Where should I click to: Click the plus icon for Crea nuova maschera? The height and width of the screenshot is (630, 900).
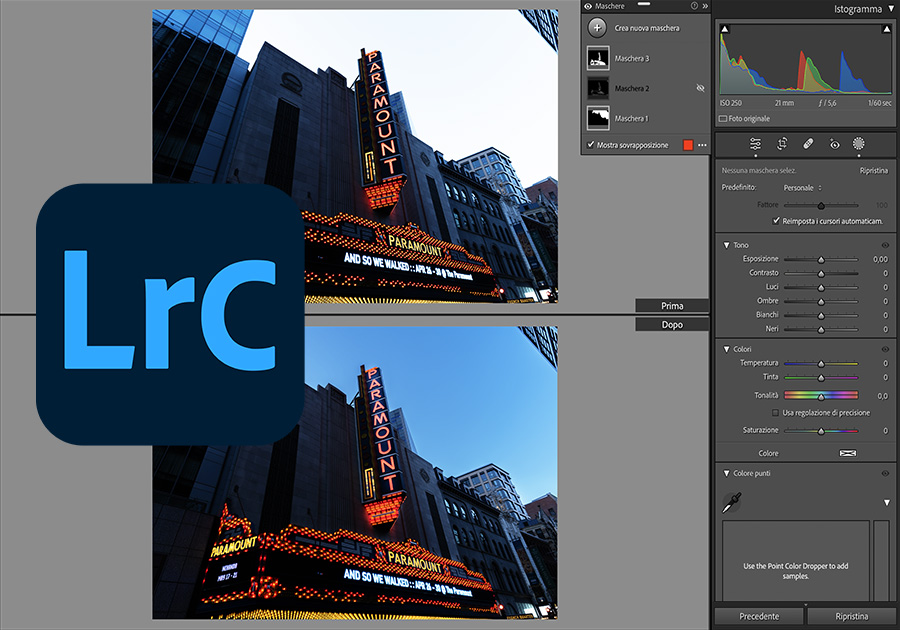(598, 28)
